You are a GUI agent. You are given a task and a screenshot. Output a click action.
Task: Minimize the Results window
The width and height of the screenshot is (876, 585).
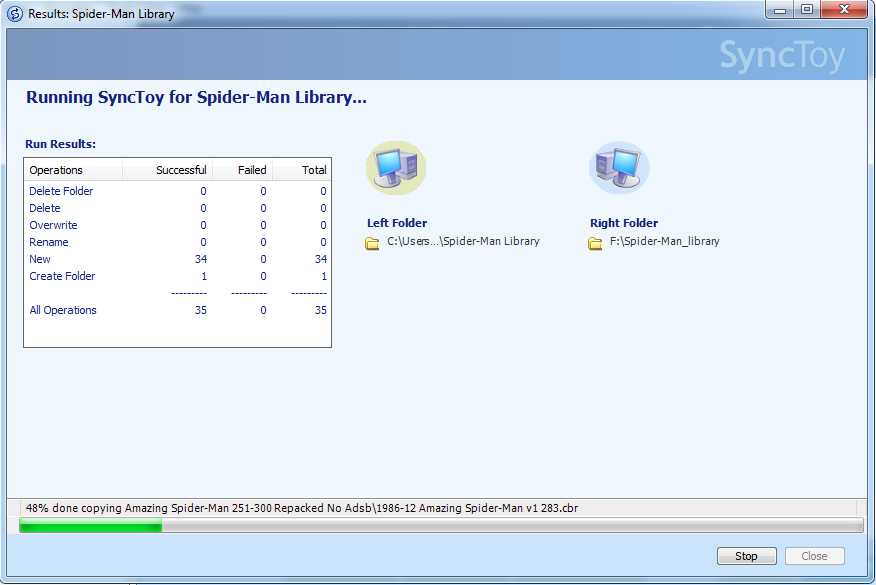(780, 9)
